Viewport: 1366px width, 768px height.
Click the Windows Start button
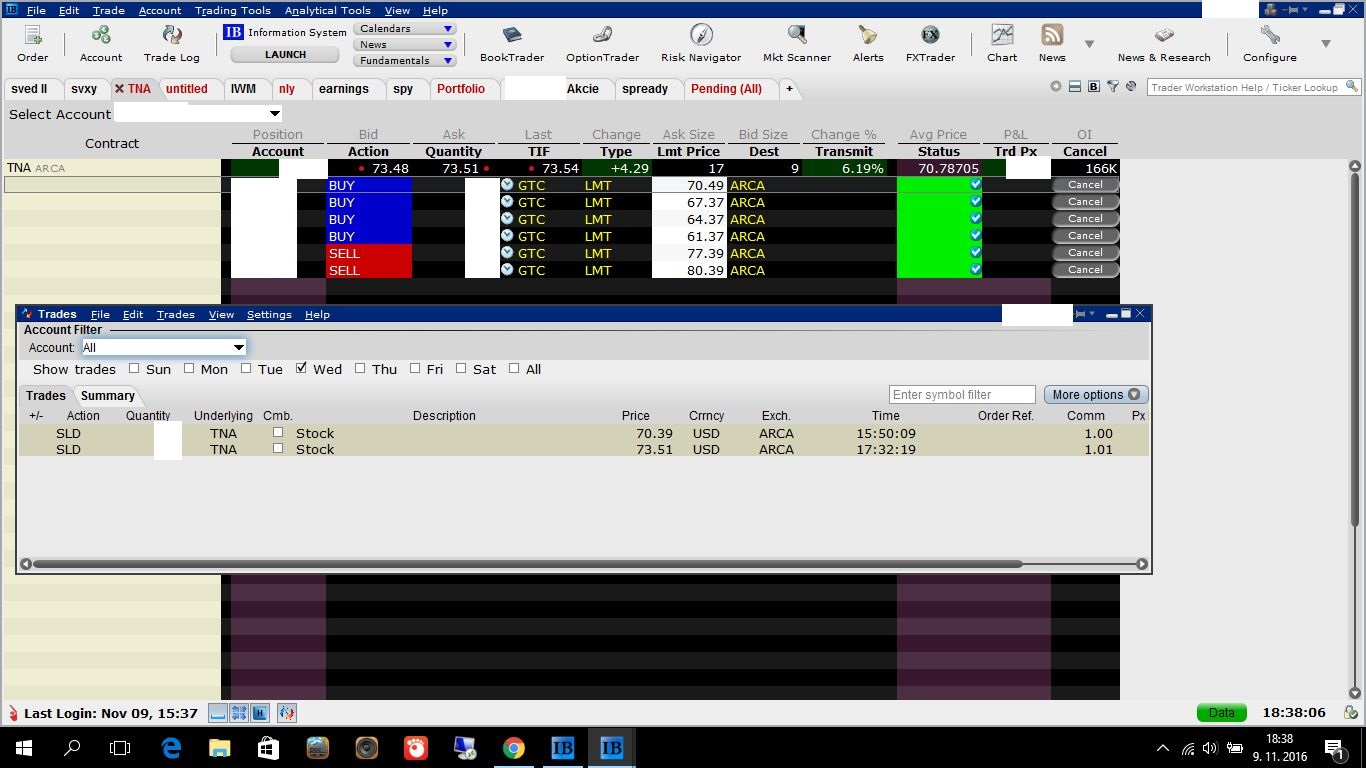(x=24, y=747)
